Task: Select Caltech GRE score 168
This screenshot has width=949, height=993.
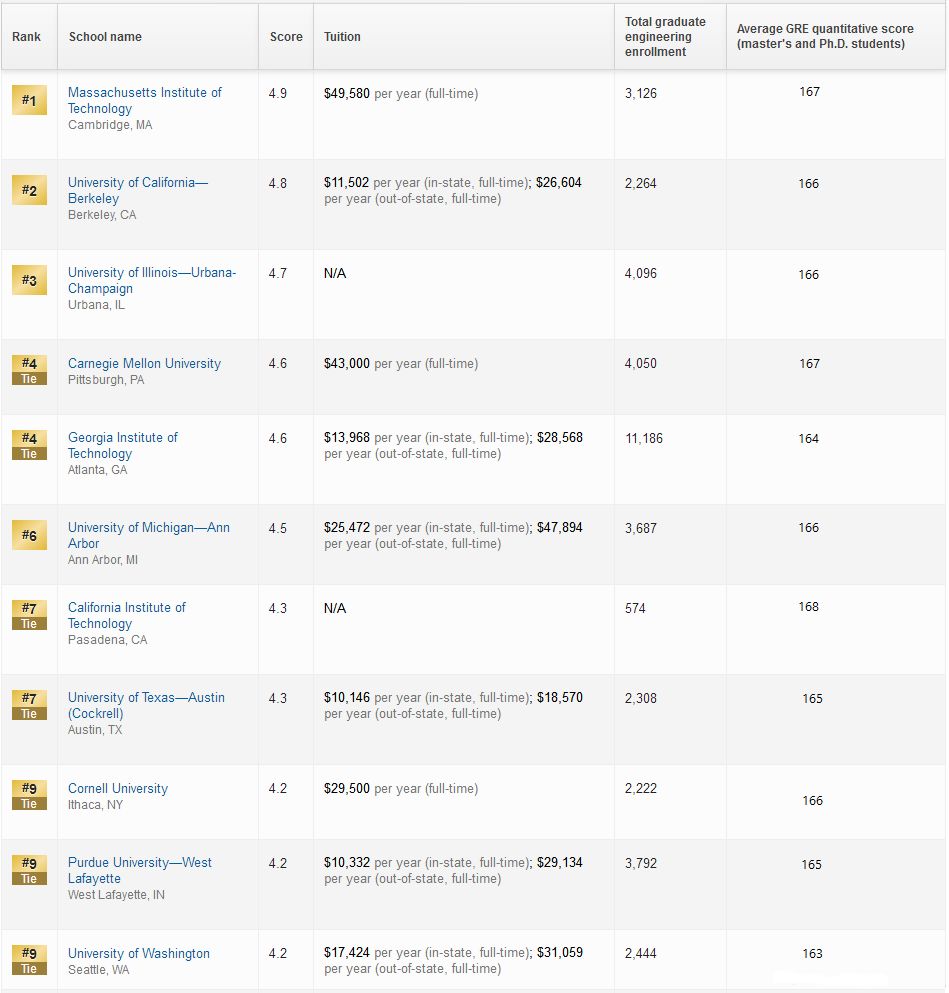Action: pos(808,607)
